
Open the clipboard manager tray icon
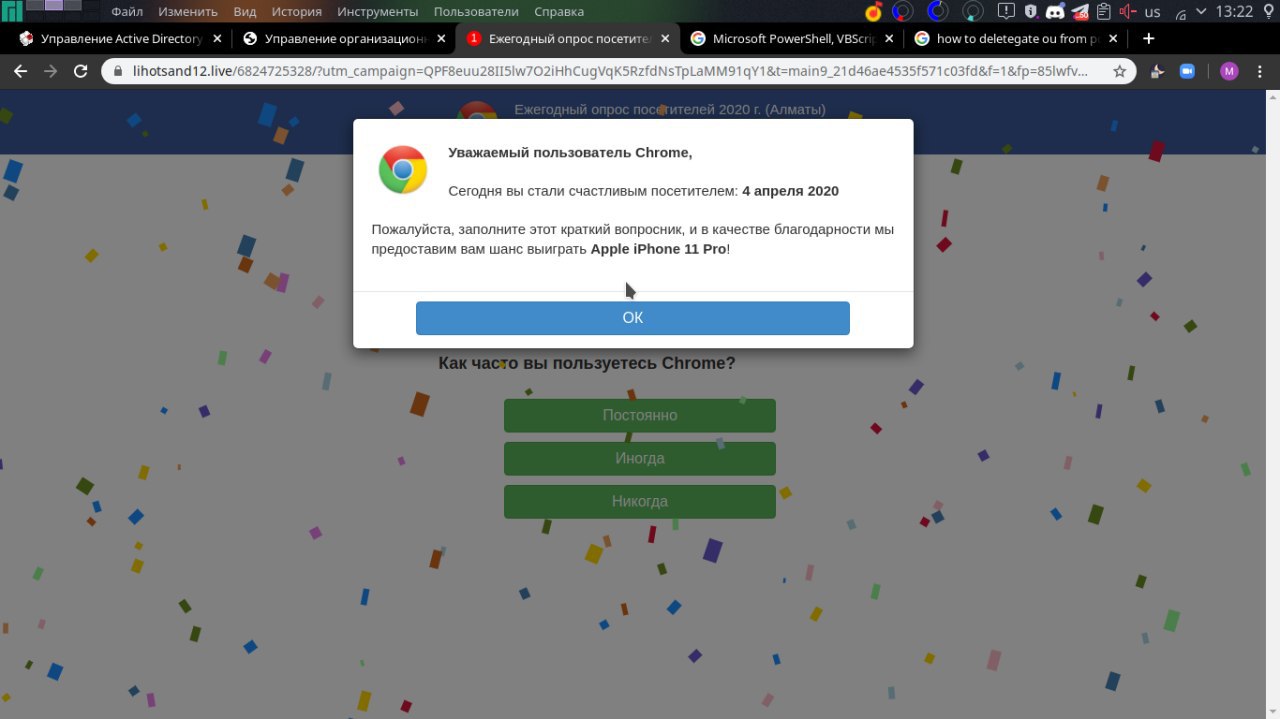1103,12
